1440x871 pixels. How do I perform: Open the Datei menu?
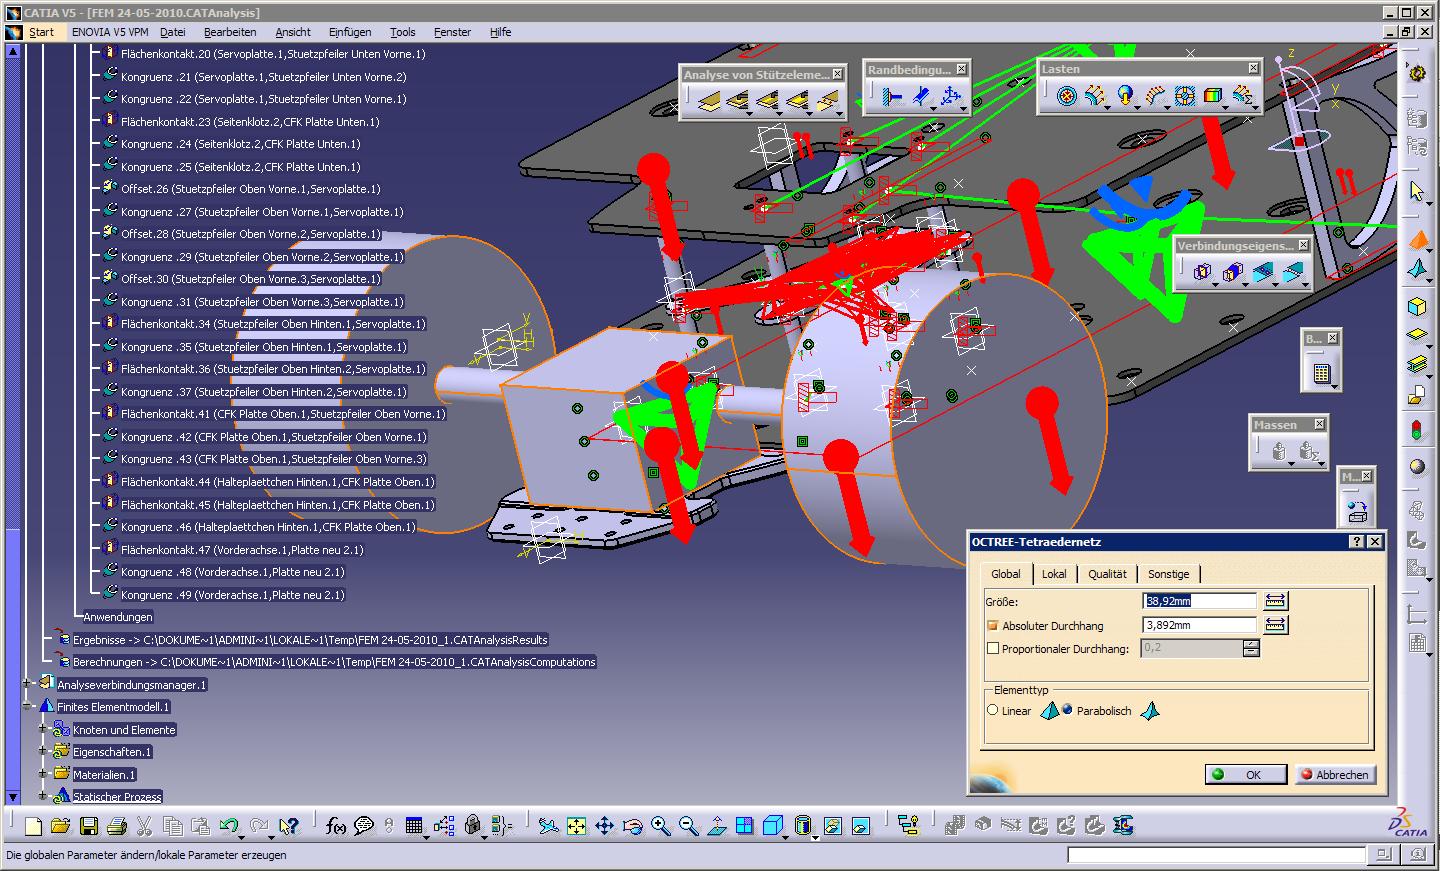[x=173, y=32]
